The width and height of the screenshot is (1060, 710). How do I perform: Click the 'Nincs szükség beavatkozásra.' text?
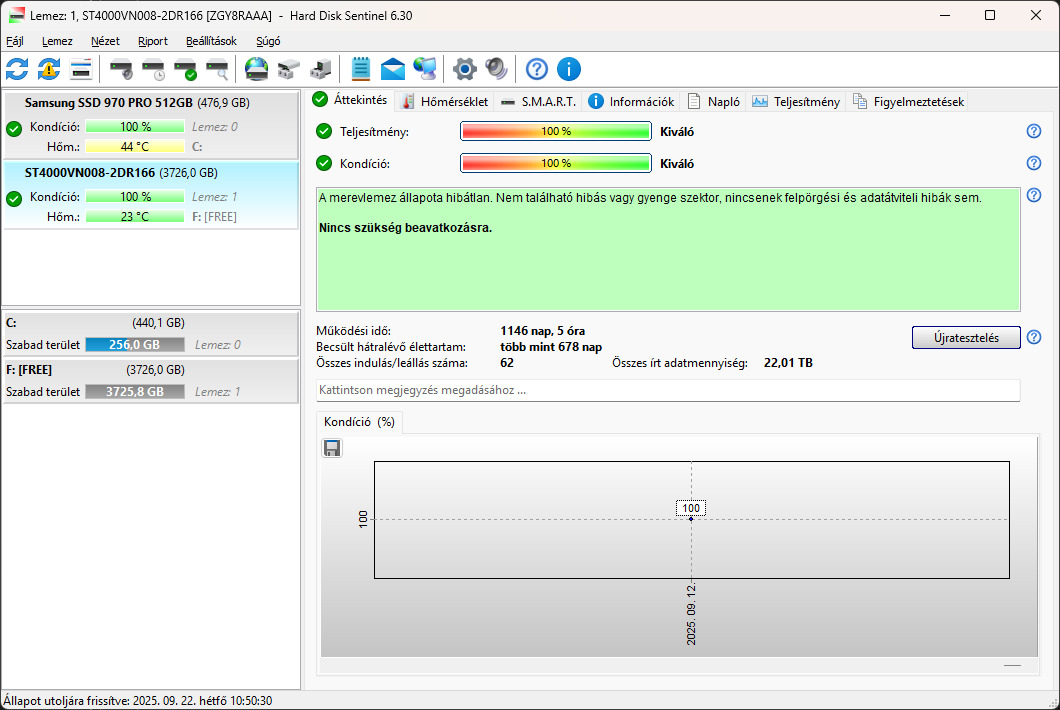406,228
